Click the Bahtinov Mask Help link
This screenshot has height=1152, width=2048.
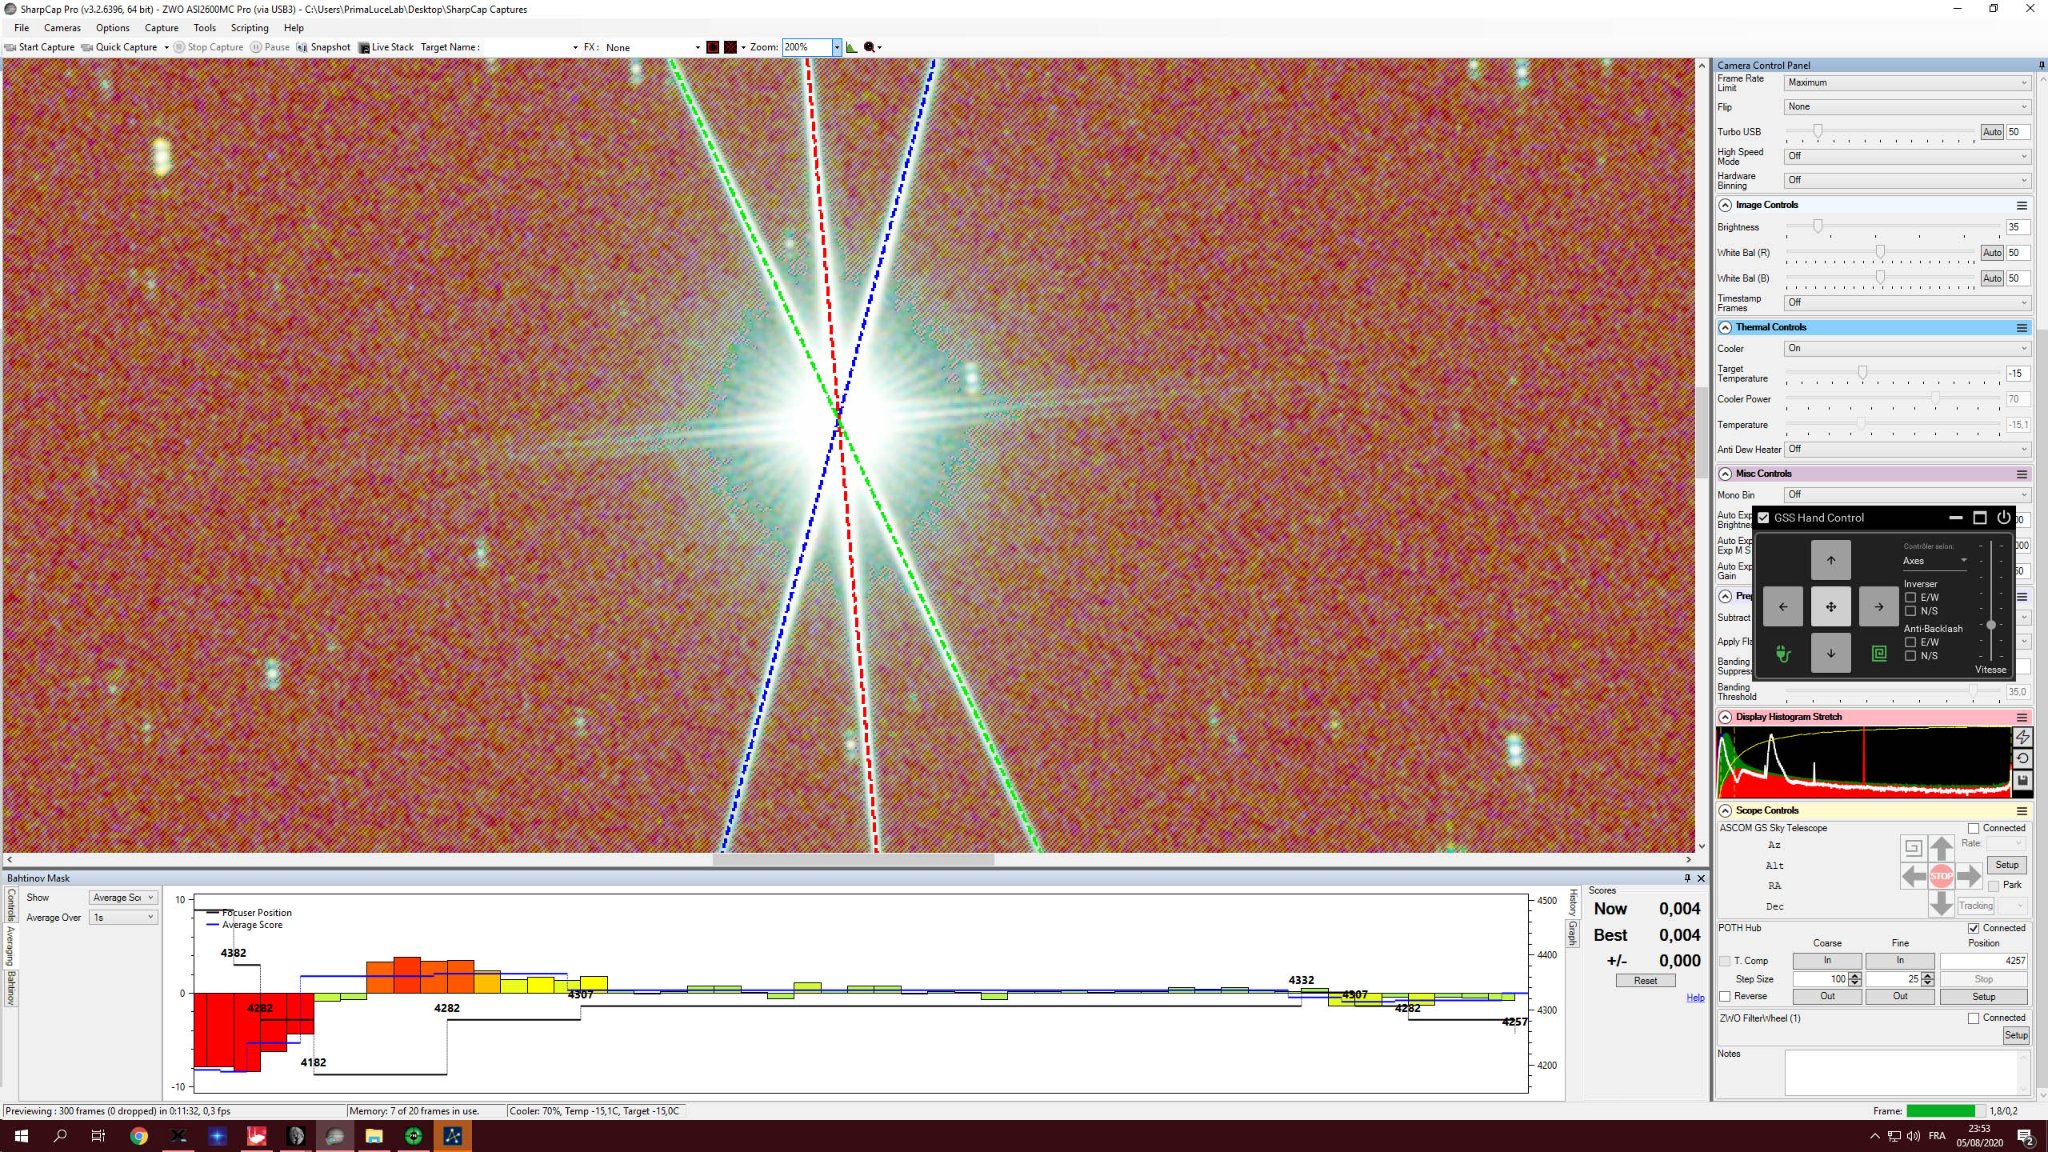tap(1695, 998)
